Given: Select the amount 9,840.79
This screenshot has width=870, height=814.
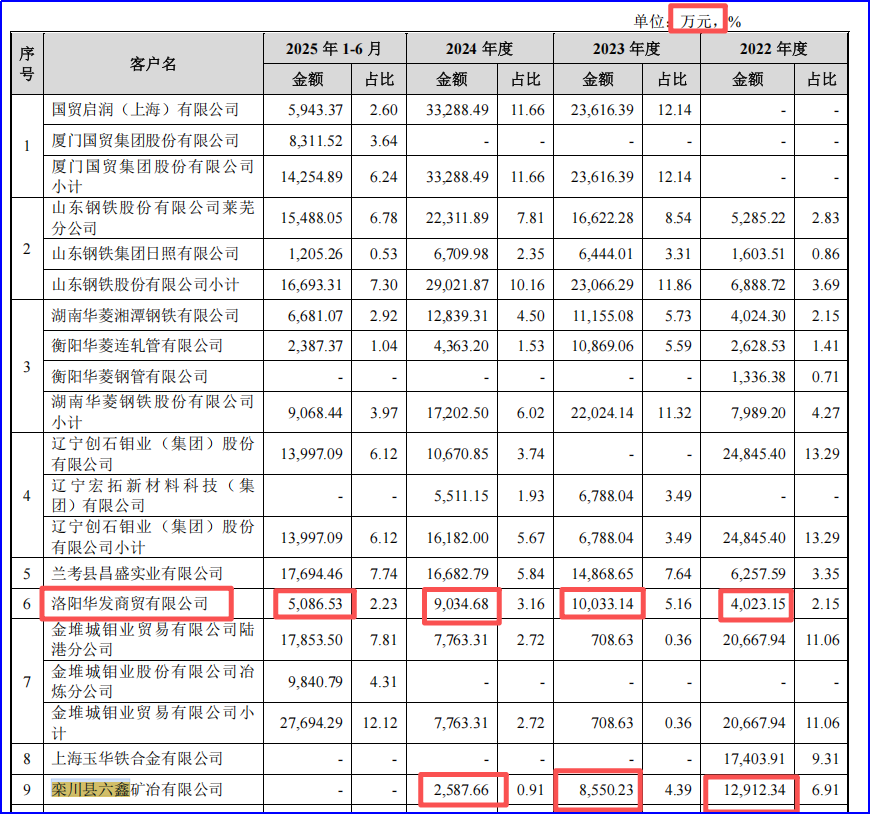Looking at the screenshot, I should click(315, 682).
